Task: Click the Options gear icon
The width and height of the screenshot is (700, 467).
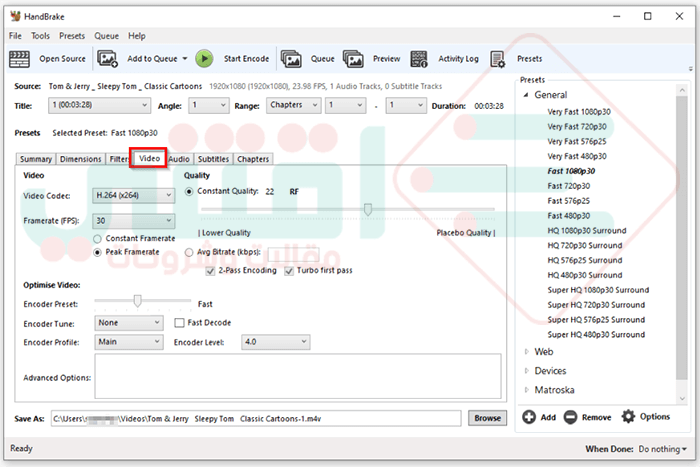Action: [628, 417]
